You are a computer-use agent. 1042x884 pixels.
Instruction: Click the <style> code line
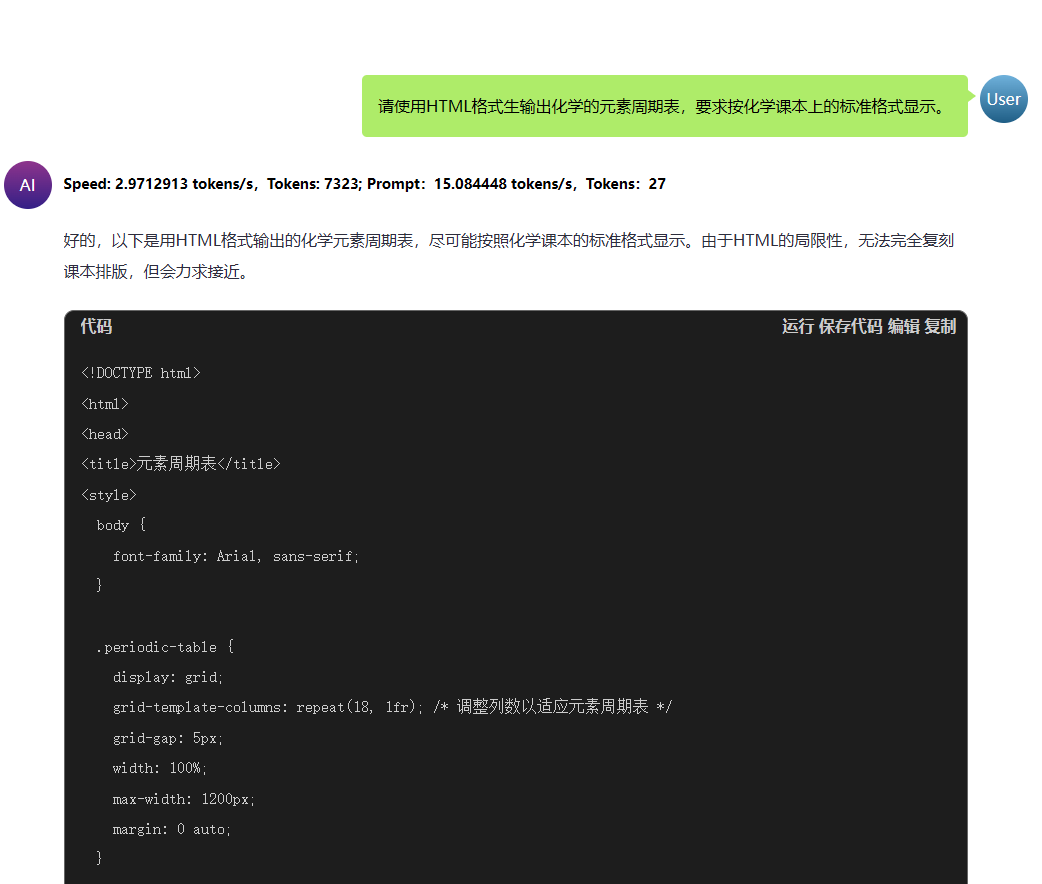[x=109, y=495]
